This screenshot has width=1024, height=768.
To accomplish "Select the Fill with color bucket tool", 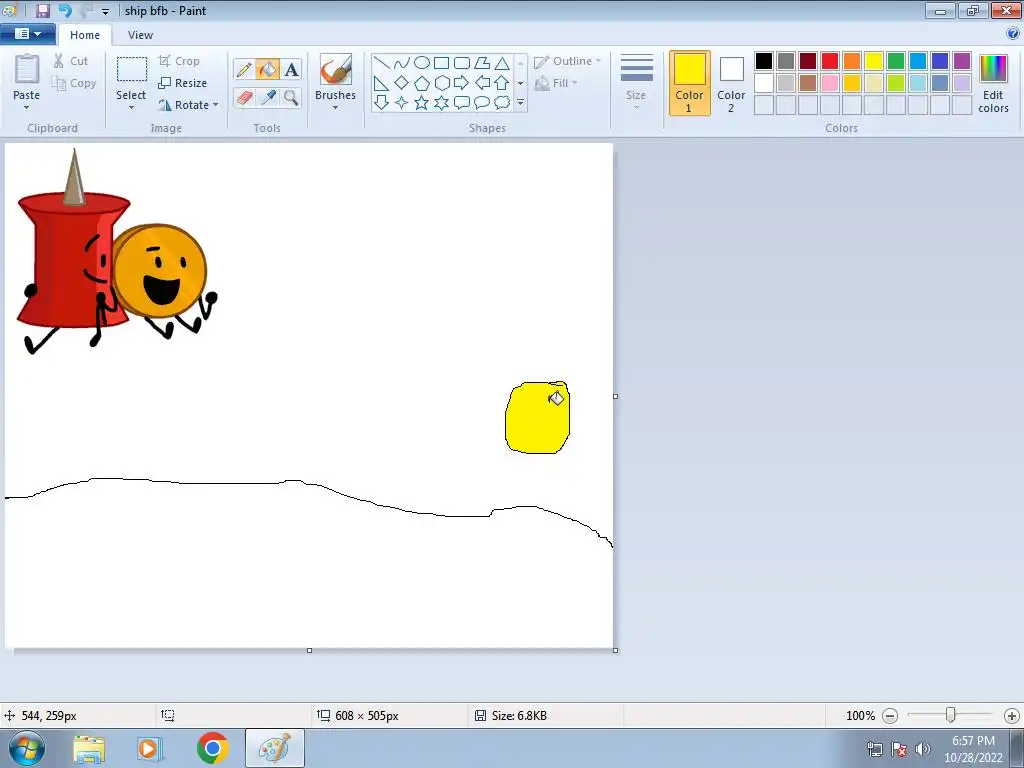I will point(267,69).
